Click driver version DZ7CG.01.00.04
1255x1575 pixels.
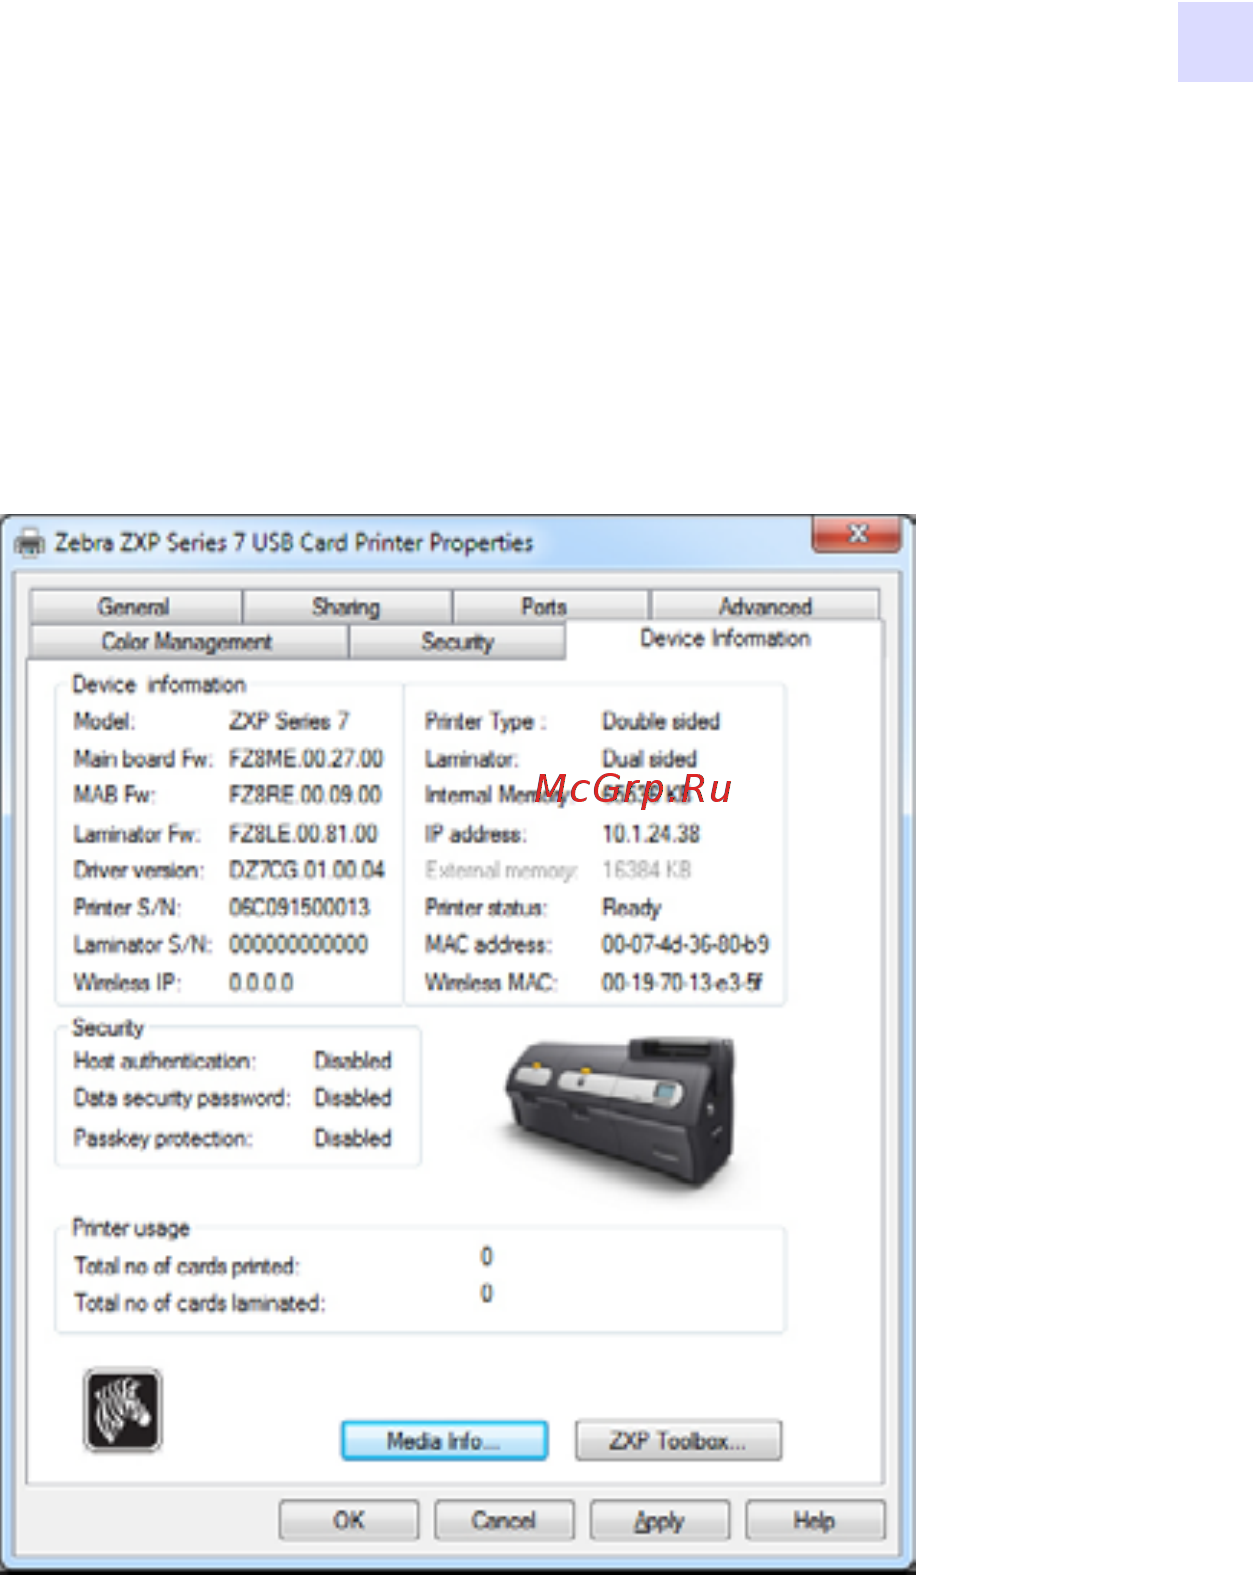click(x=307, y=869)
